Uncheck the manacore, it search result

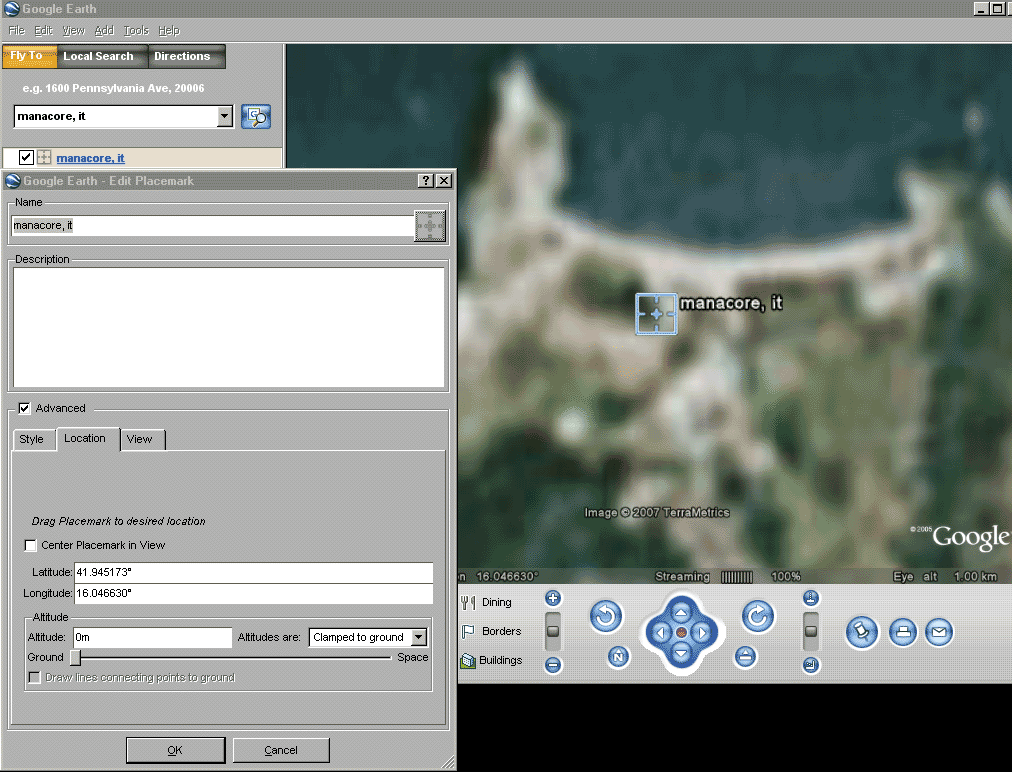pyautogui.click(x=26, y=158)
